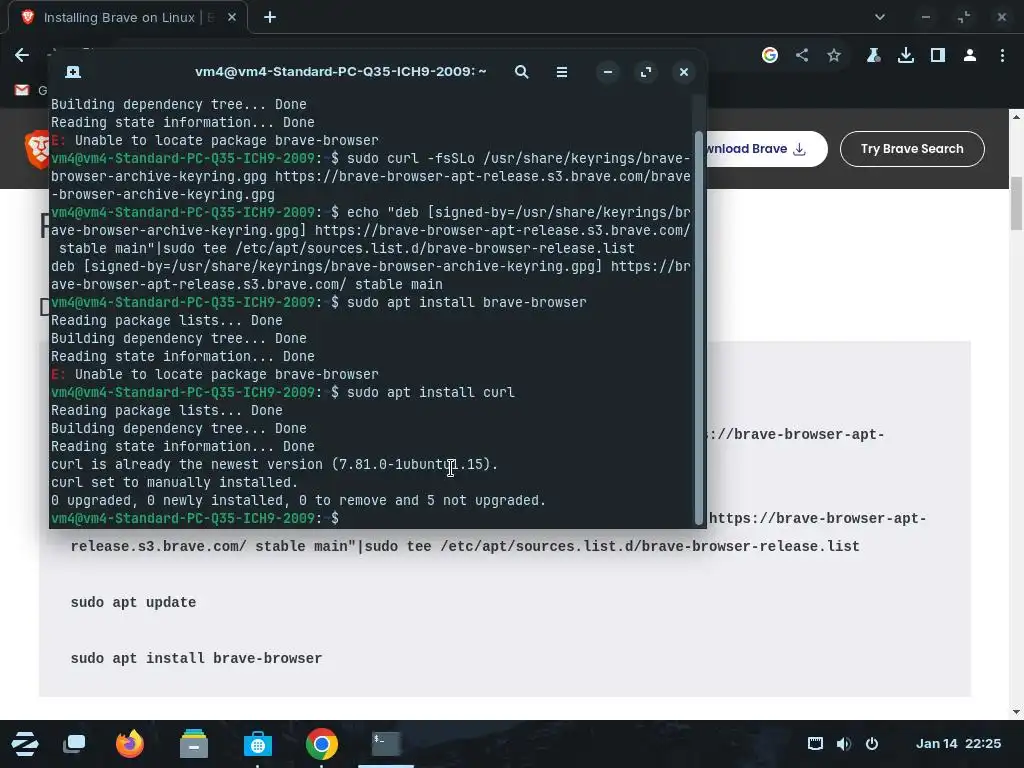Open the Google icon in the address bar
This screenshot has width=1024, height=768.
[x=770, y=55]
